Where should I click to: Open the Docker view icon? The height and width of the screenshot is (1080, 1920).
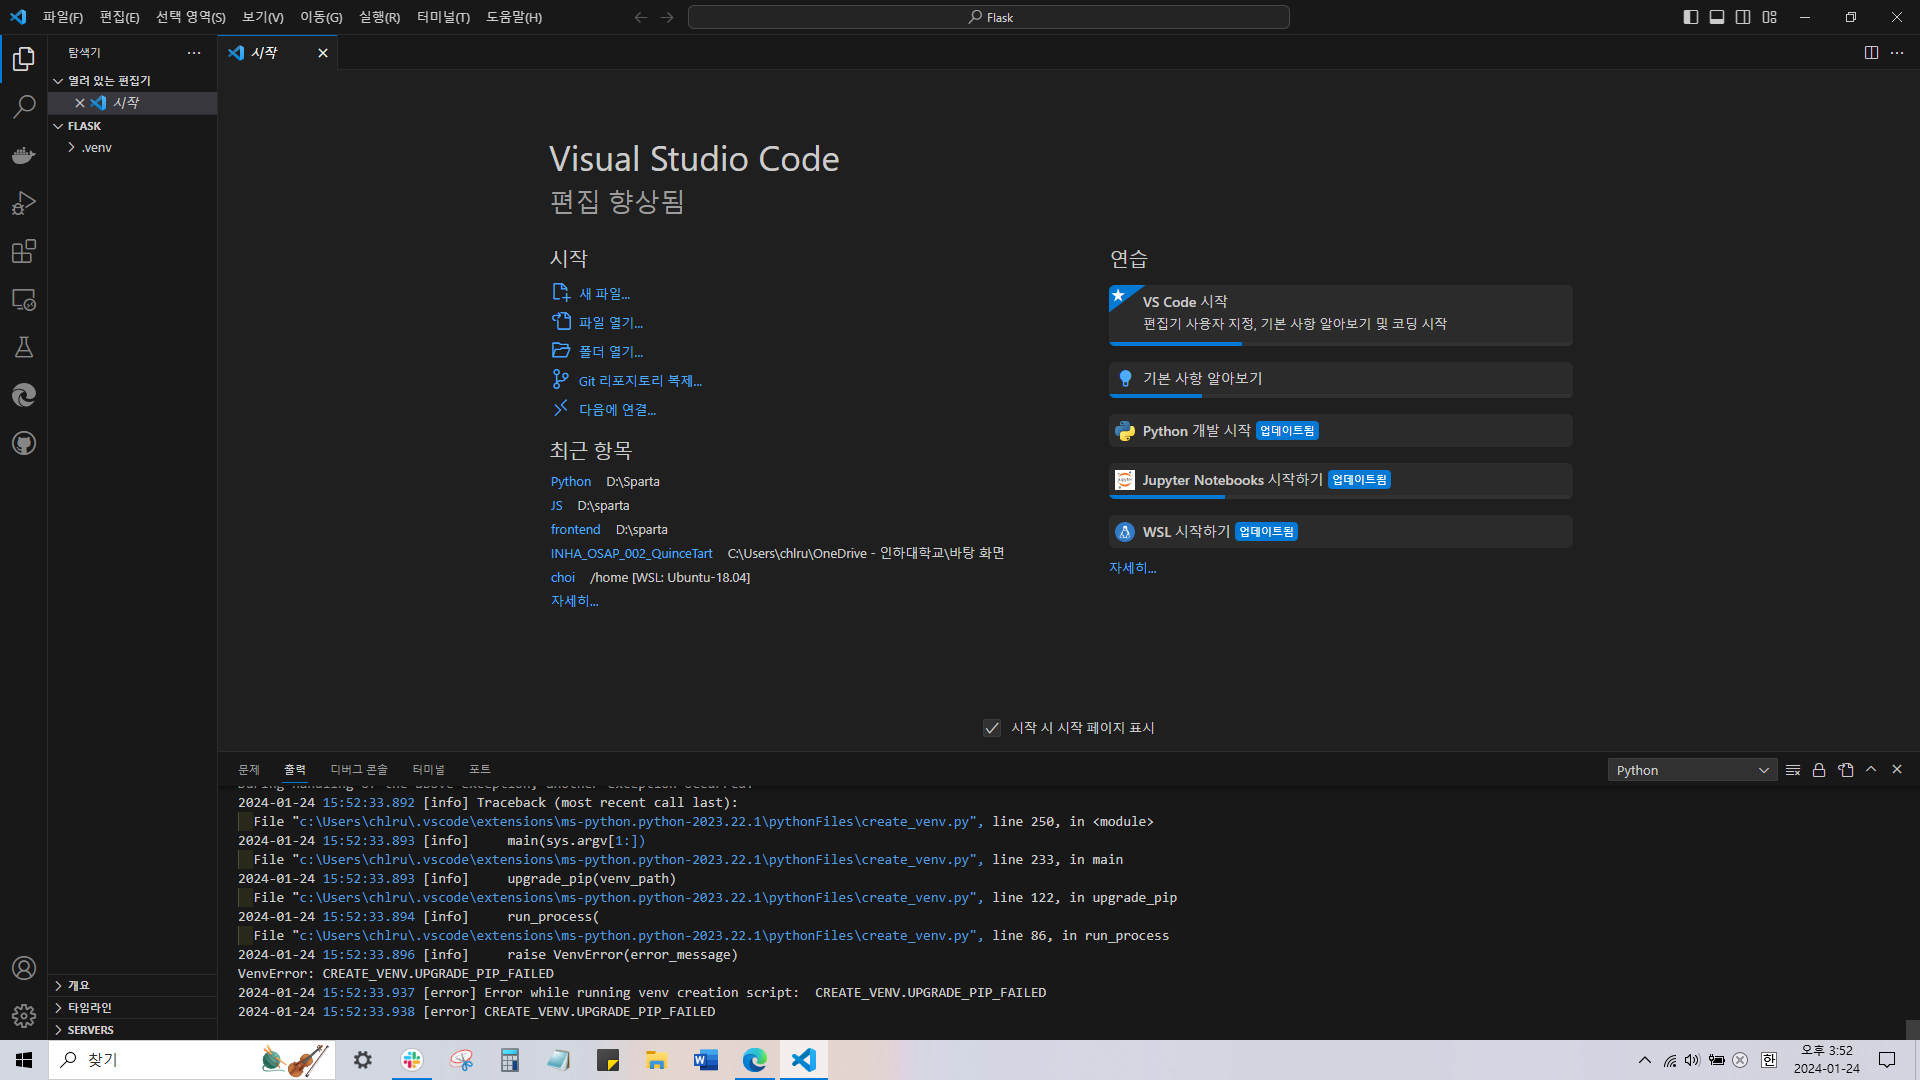pos(24,155)
